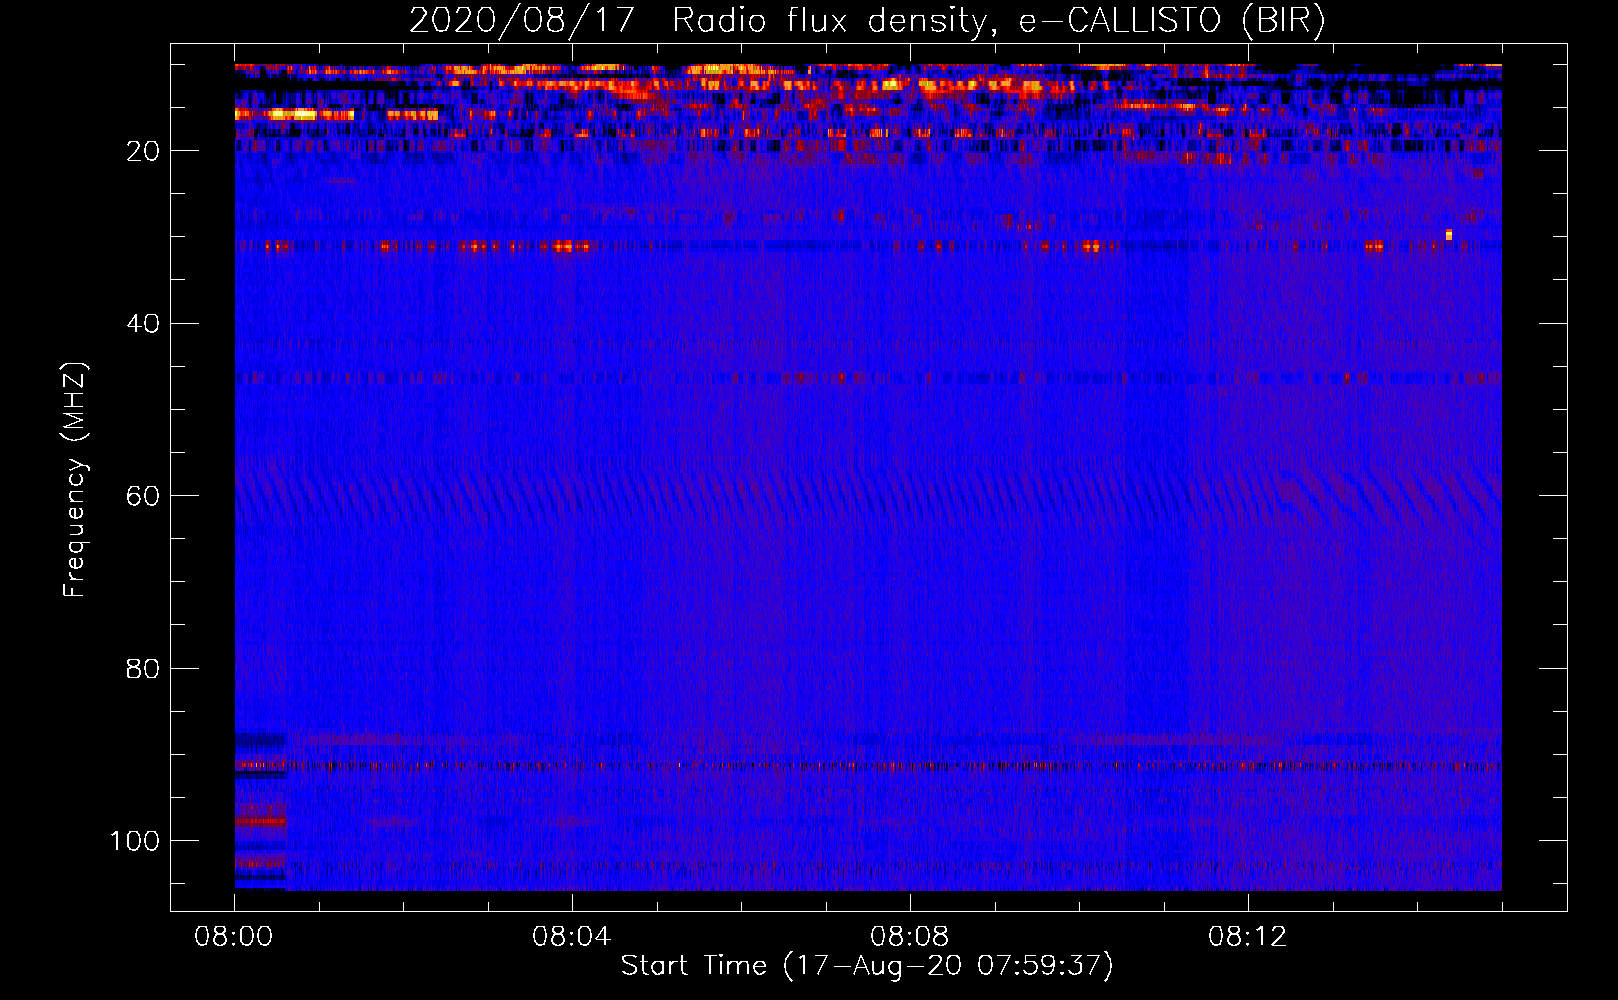Click the "08:12" time tick label
1618x1000 pixels.
point(1248,937)
